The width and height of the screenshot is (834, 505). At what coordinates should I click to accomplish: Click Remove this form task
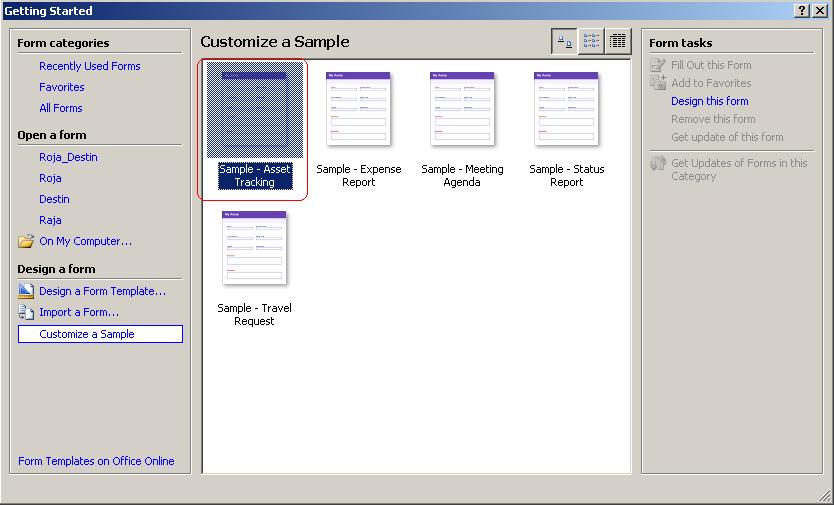coord(713,119)
